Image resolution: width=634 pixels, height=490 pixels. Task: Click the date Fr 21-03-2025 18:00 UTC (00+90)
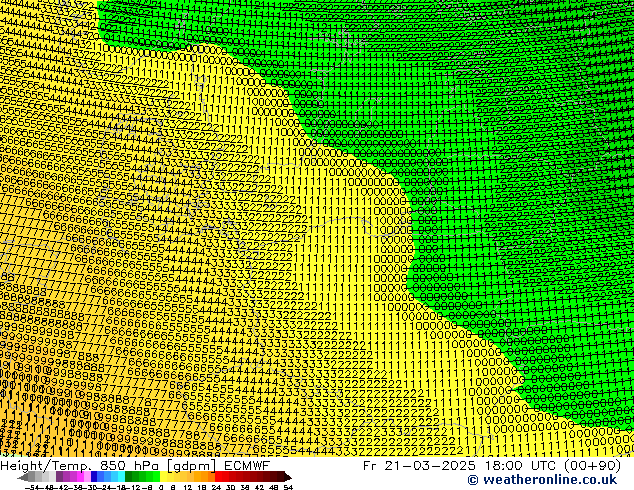coord(492,465)
